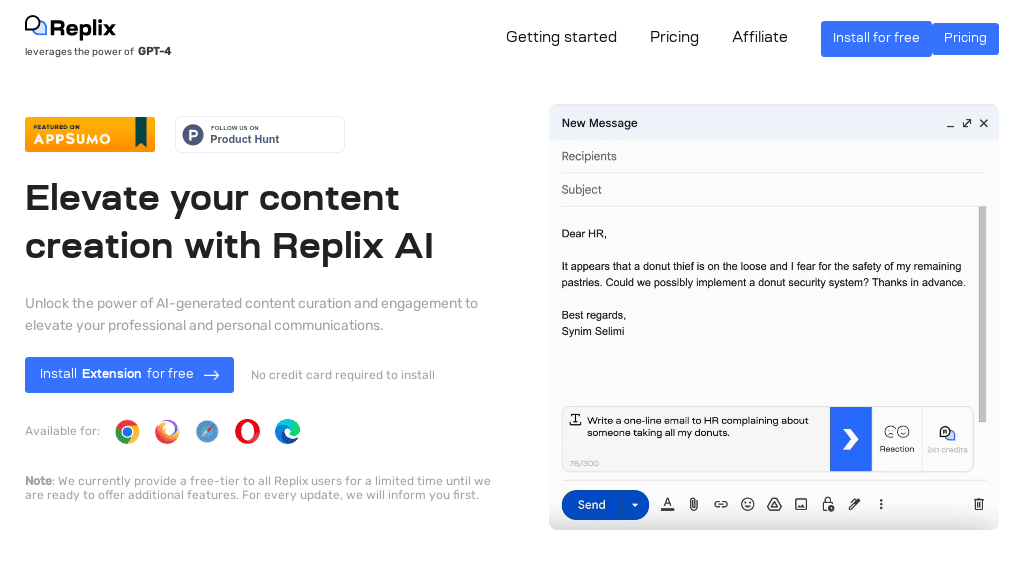Open text formatting options

(x=667, y=504)
